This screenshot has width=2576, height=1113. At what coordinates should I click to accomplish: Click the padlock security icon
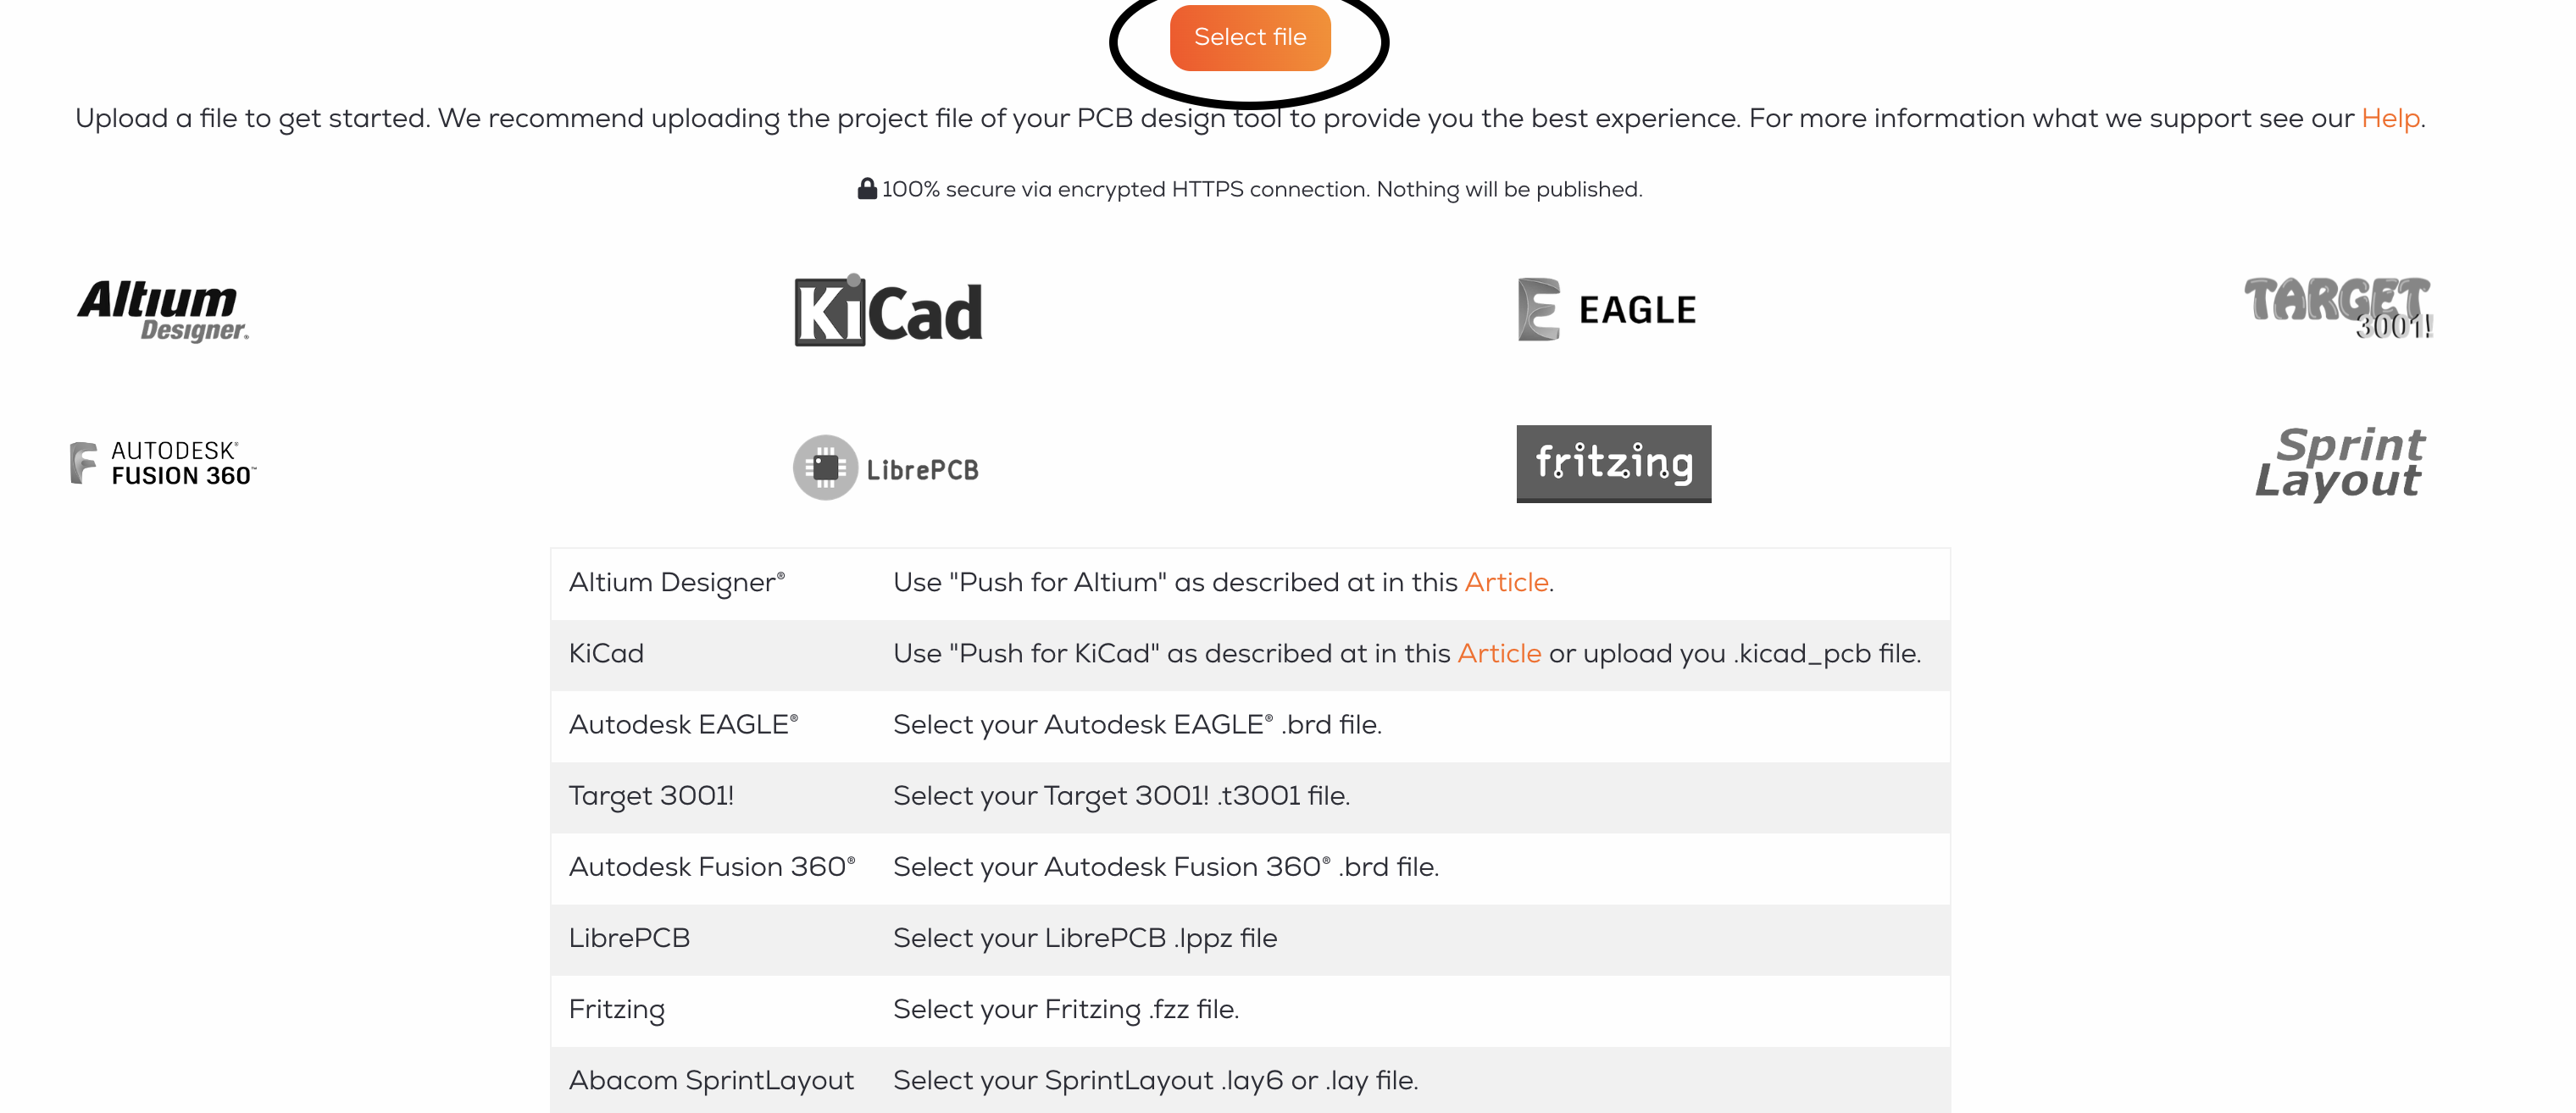(x=866, y=187)
